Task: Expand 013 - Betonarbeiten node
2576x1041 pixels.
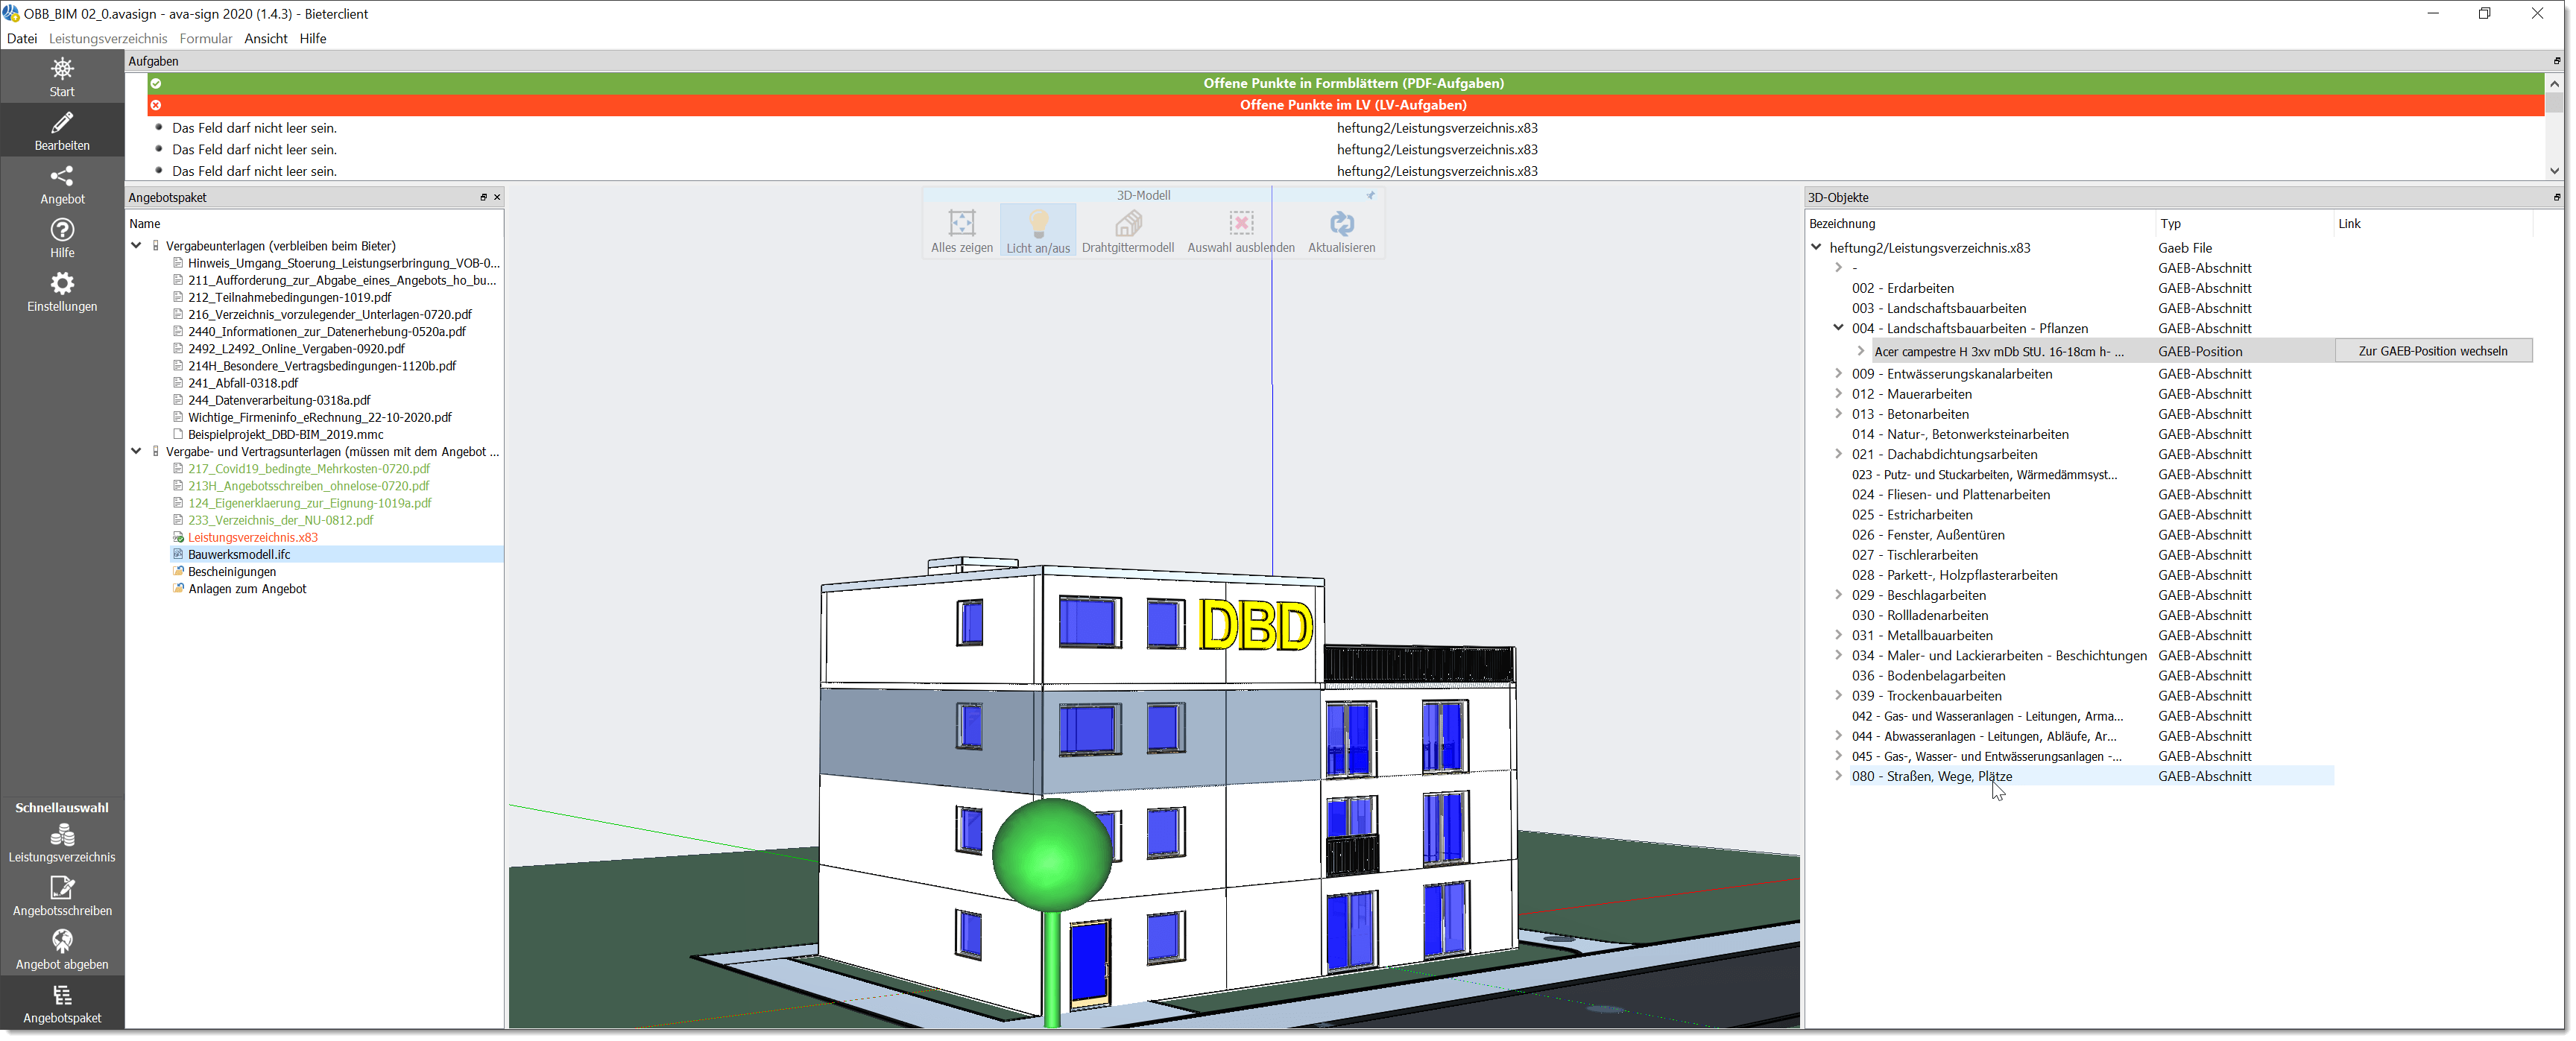Action: tap(1837, 413)
